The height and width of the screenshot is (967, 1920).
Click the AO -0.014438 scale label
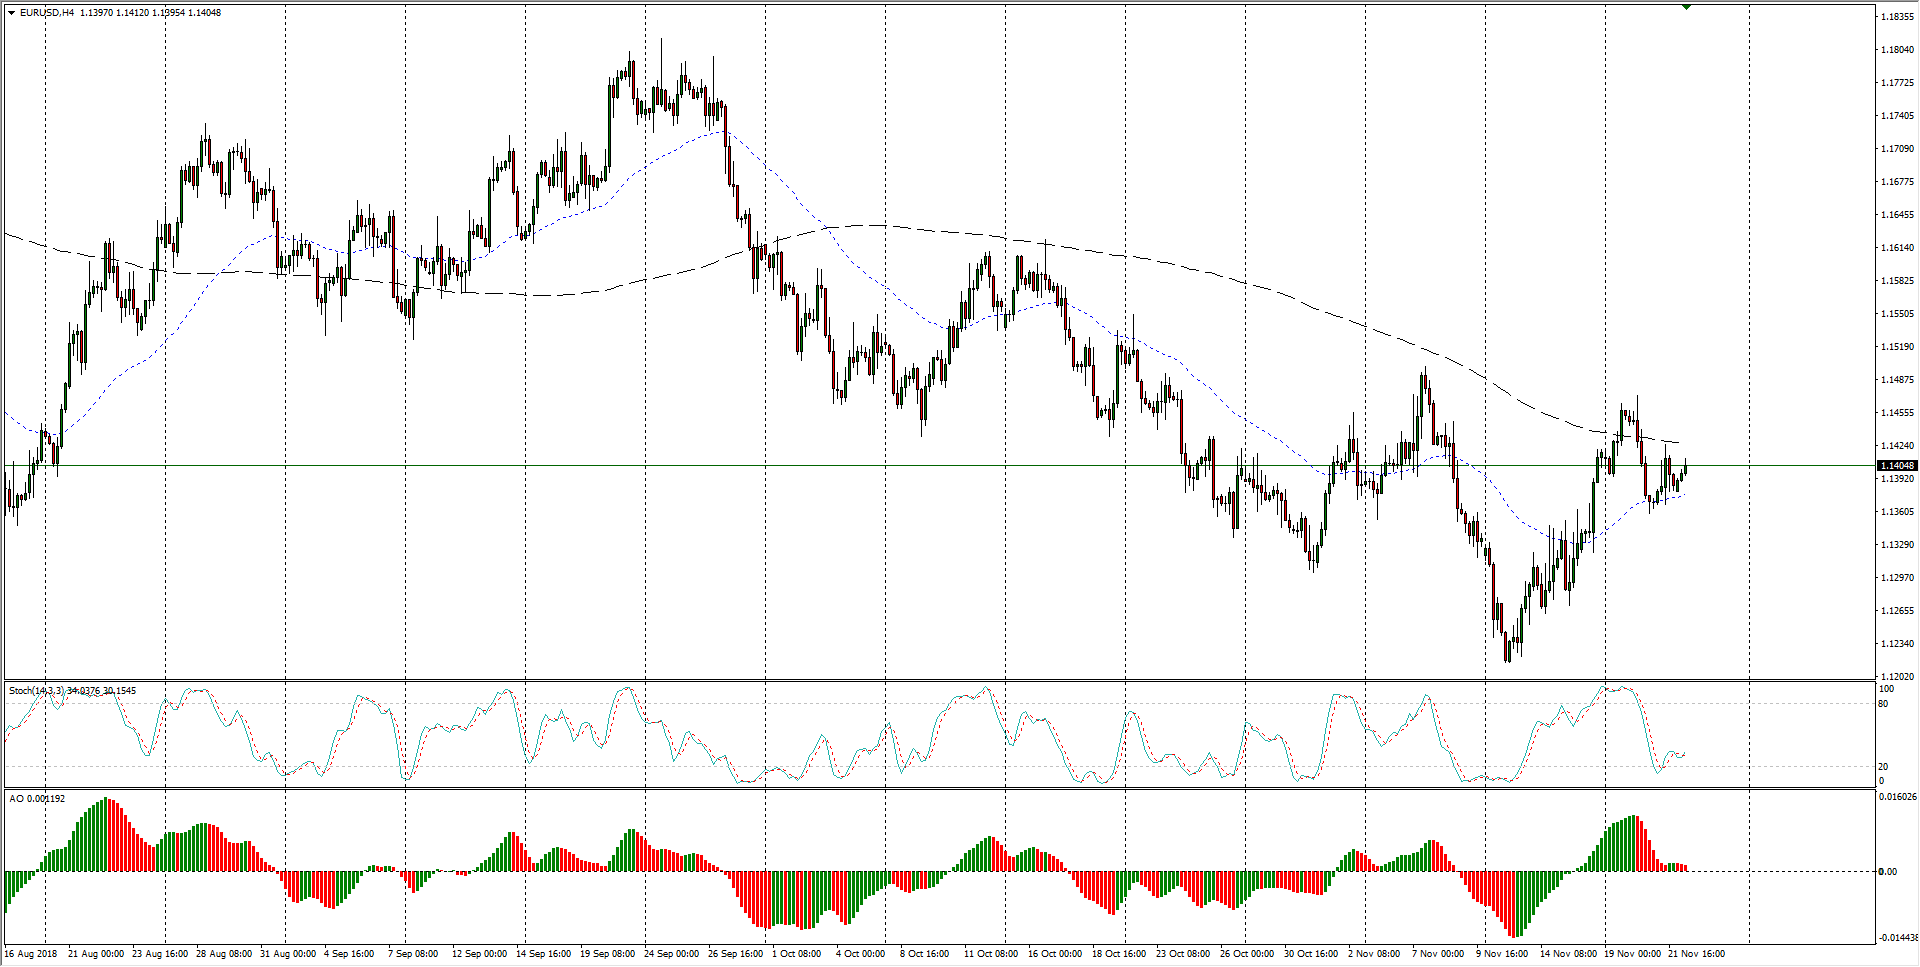[x=1897, y=938]
